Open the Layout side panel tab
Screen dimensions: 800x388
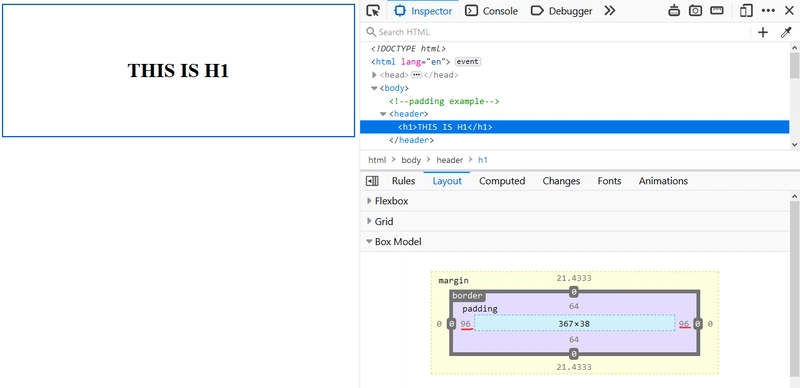point(447,181)
